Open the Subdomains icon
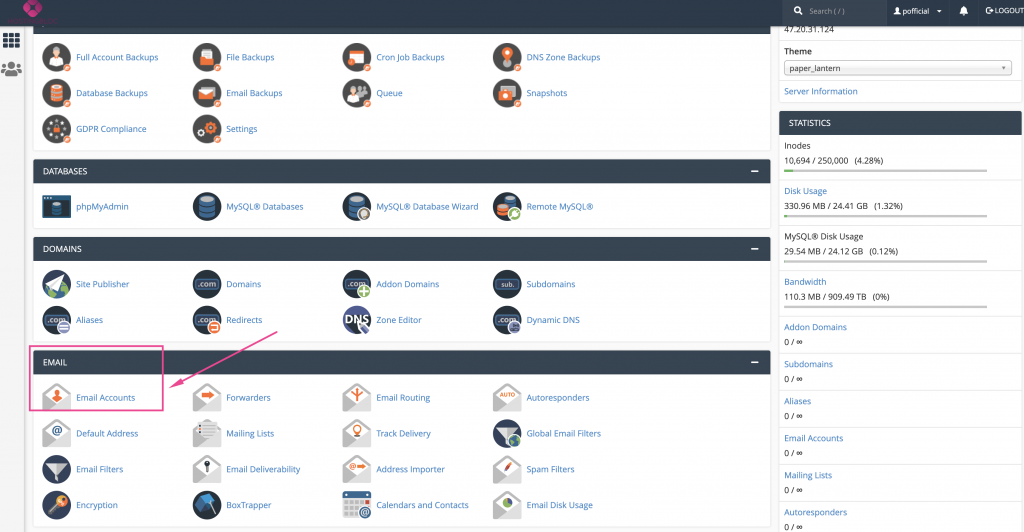The image size is (1024, 532). [x=507, y=284]
